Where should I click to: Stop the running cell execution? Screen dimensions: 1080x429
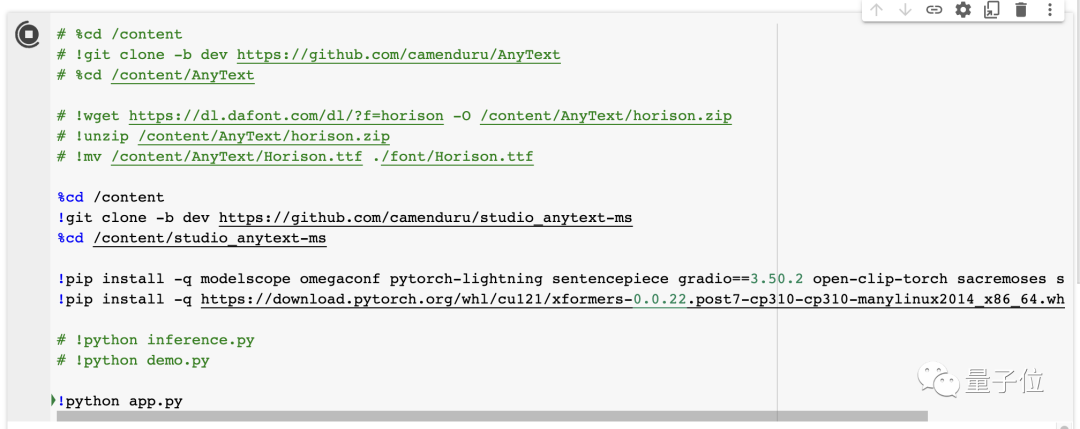coord(27,35)
